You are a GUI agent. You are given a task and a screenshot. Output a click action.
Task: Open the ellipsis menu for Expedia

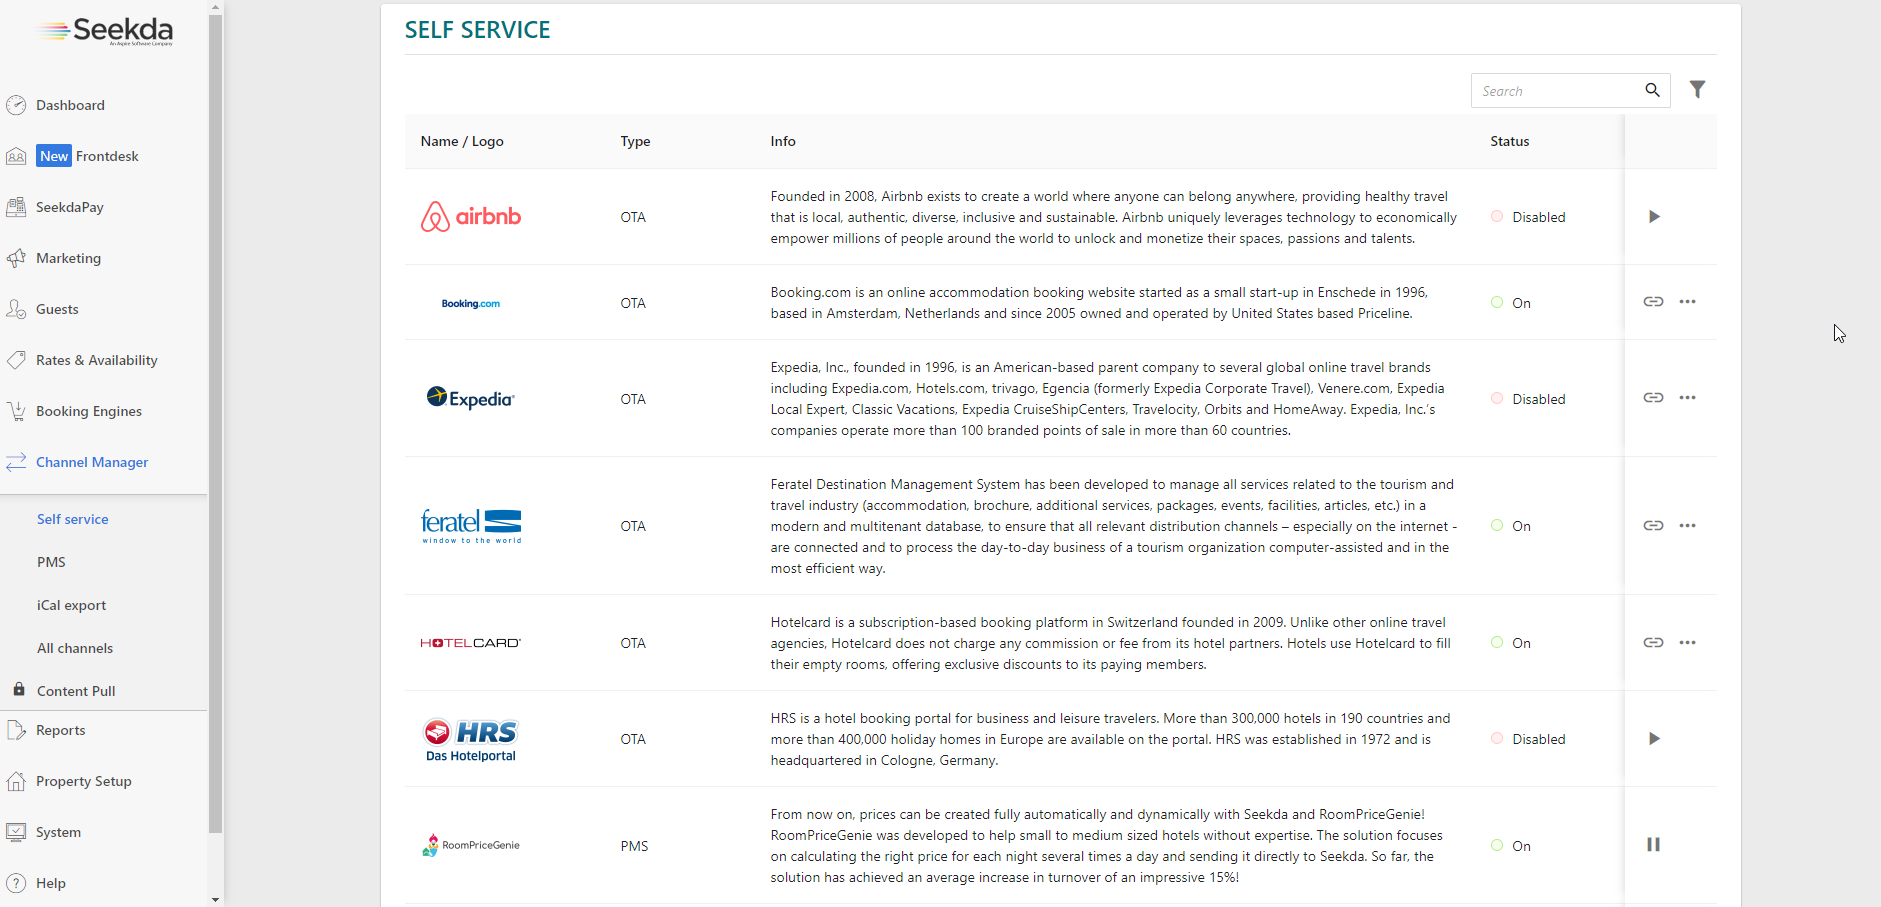point(1689,397)
